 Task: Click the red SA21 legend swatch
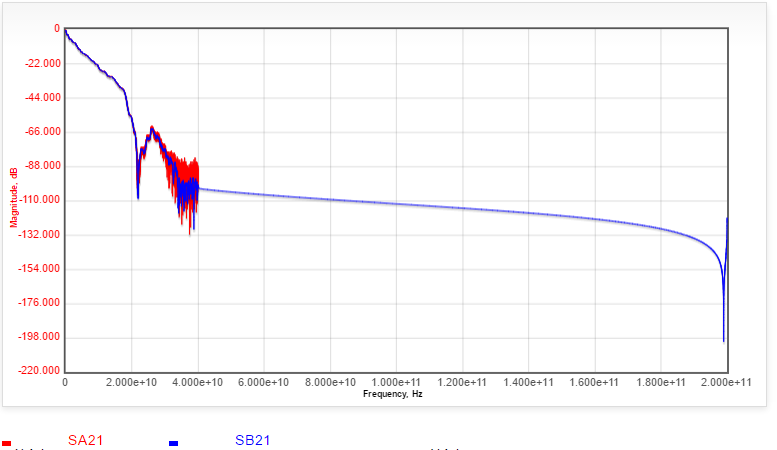click(x=7, y=442)
